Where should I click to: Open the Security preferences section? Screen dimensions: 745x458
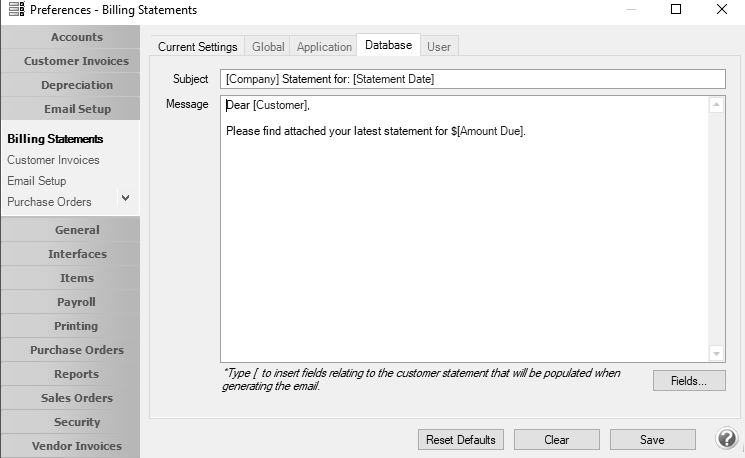coord(76,422)
